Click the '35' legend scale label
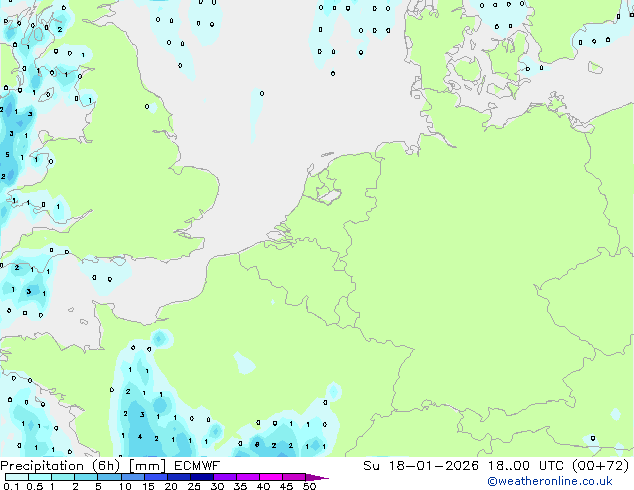Image resolution: width=634 pixels, height=490 pixels. (x=240, y=486)
